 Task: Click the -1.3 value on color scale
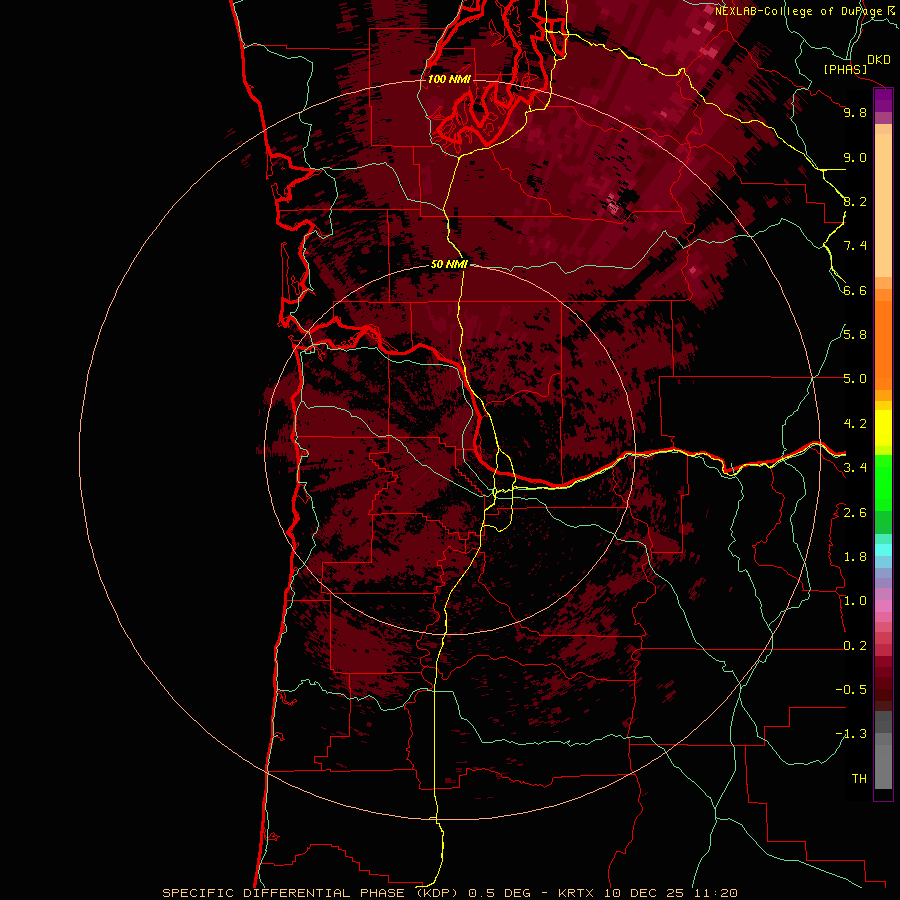[851, 734]
